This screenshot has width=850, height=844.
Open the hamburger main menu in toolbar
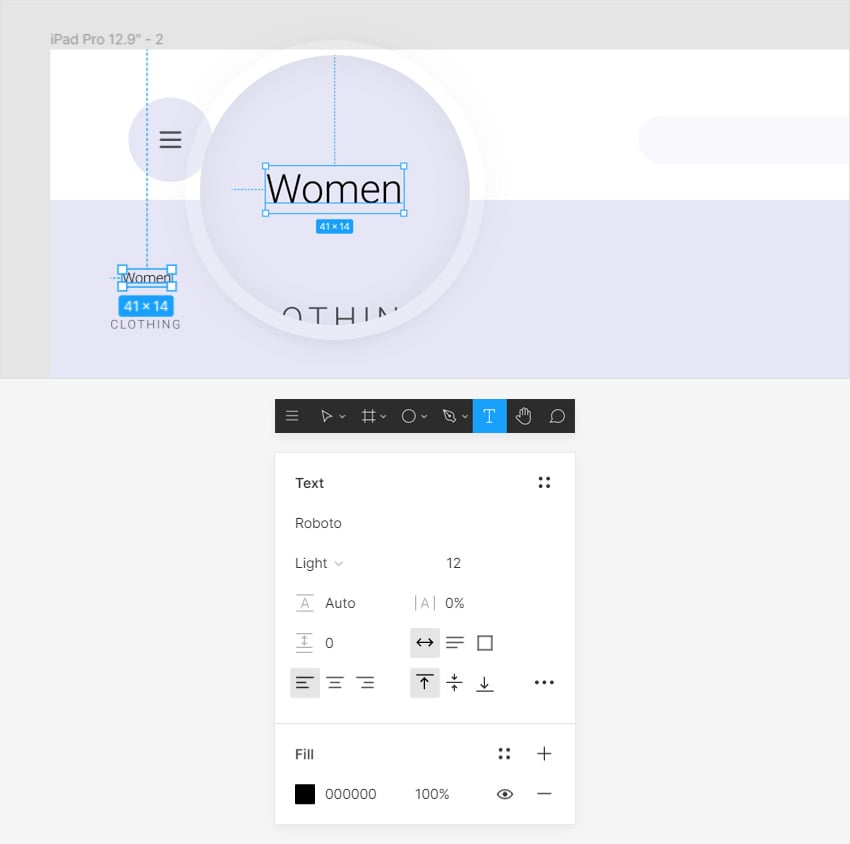pyautogui.click(x=292, y=416)
